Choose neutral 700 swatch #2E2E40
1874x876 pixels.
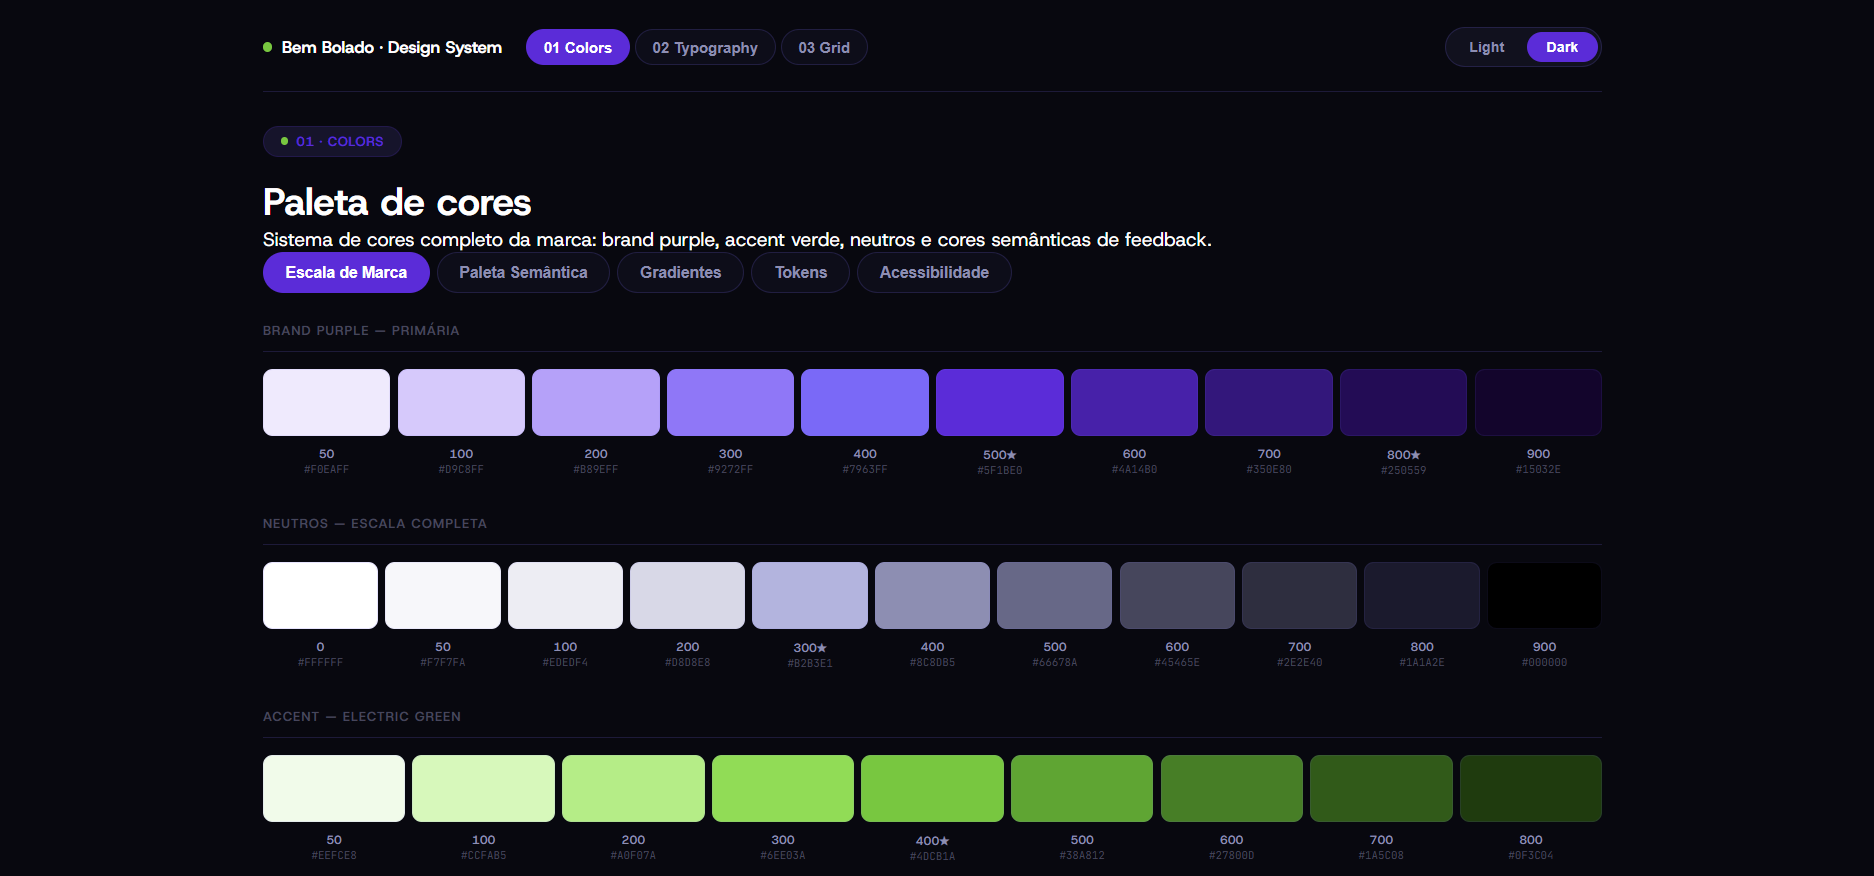coord(1299,595)
